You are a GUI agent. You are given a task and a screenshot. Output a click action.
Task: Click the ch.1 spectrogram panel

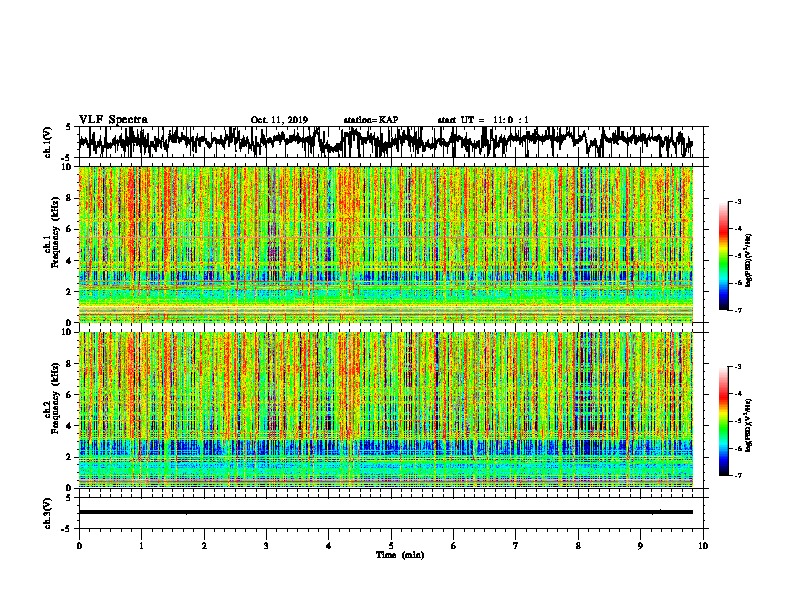coord(386,244)
